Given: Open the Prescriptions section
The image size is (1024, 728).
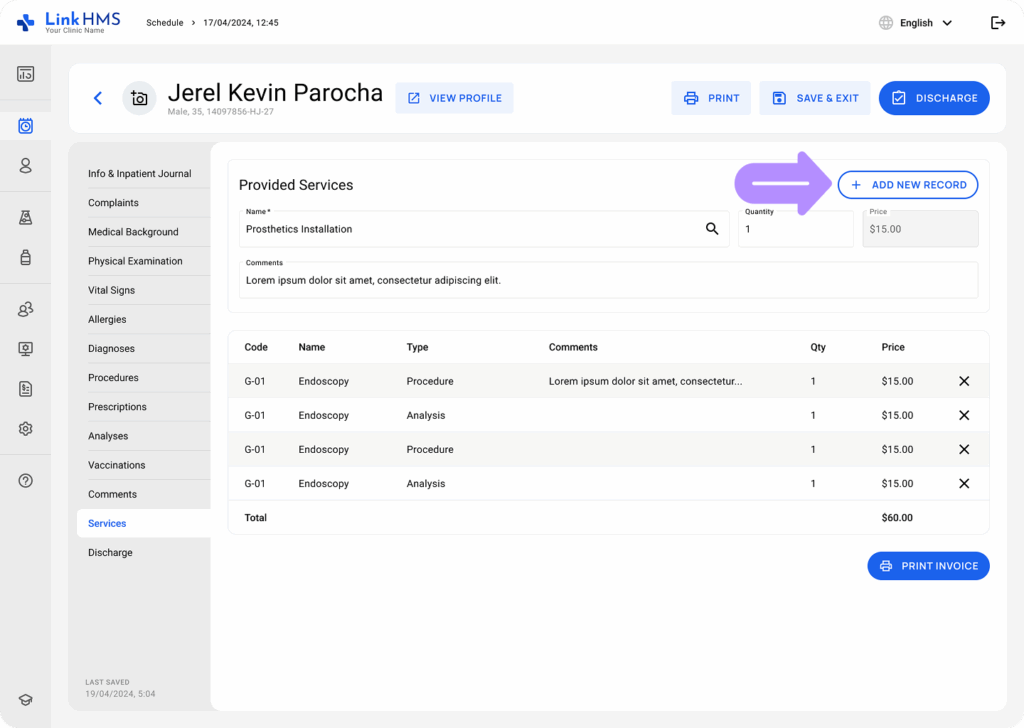Looking at the screenshot, I should coord(118,407).
